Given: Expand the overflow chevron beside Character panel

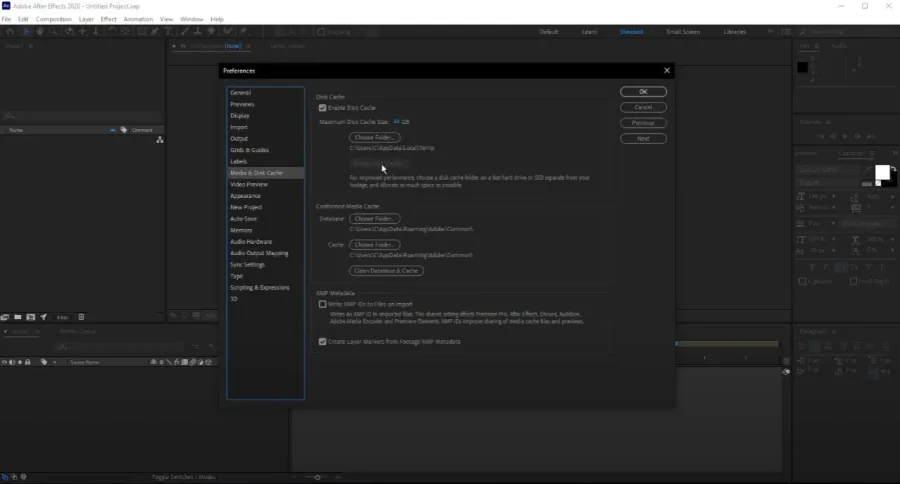Looking at the screenshot, I should pos(895,153).
